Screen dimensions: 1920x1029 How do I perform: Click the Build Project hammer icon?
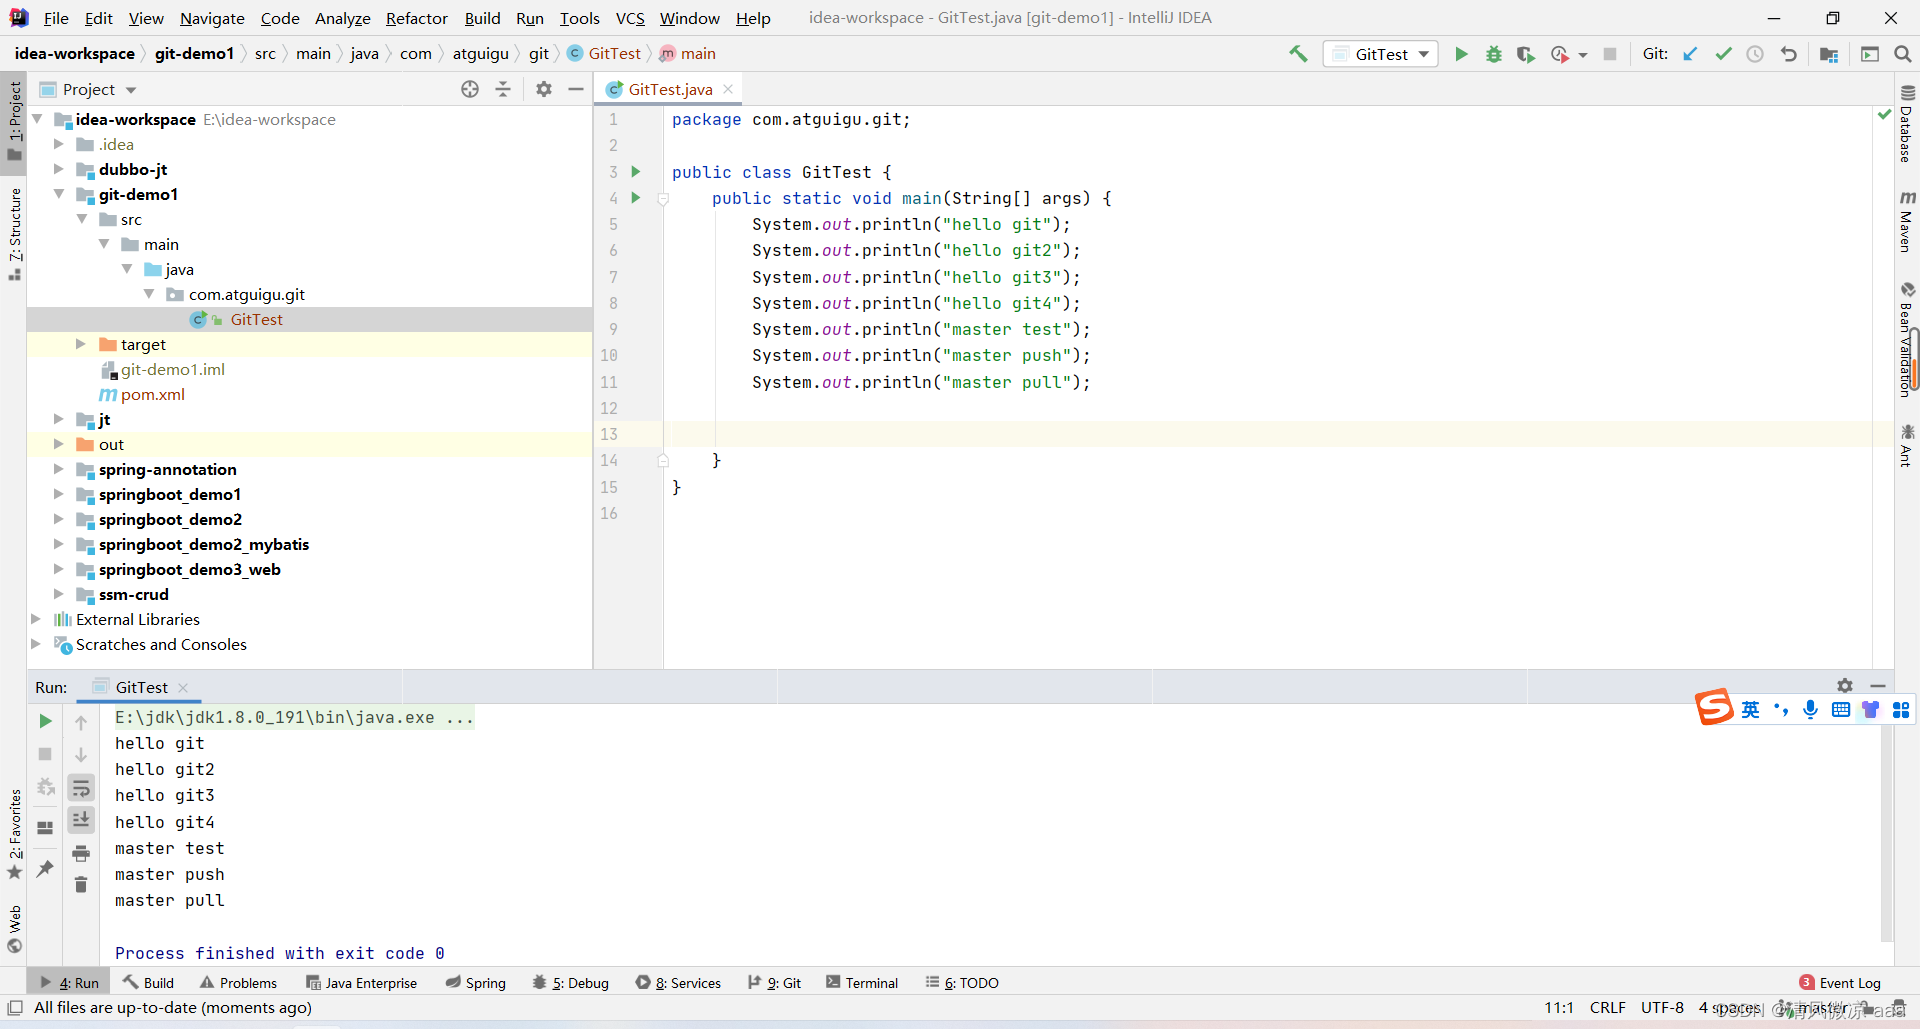1298,54
